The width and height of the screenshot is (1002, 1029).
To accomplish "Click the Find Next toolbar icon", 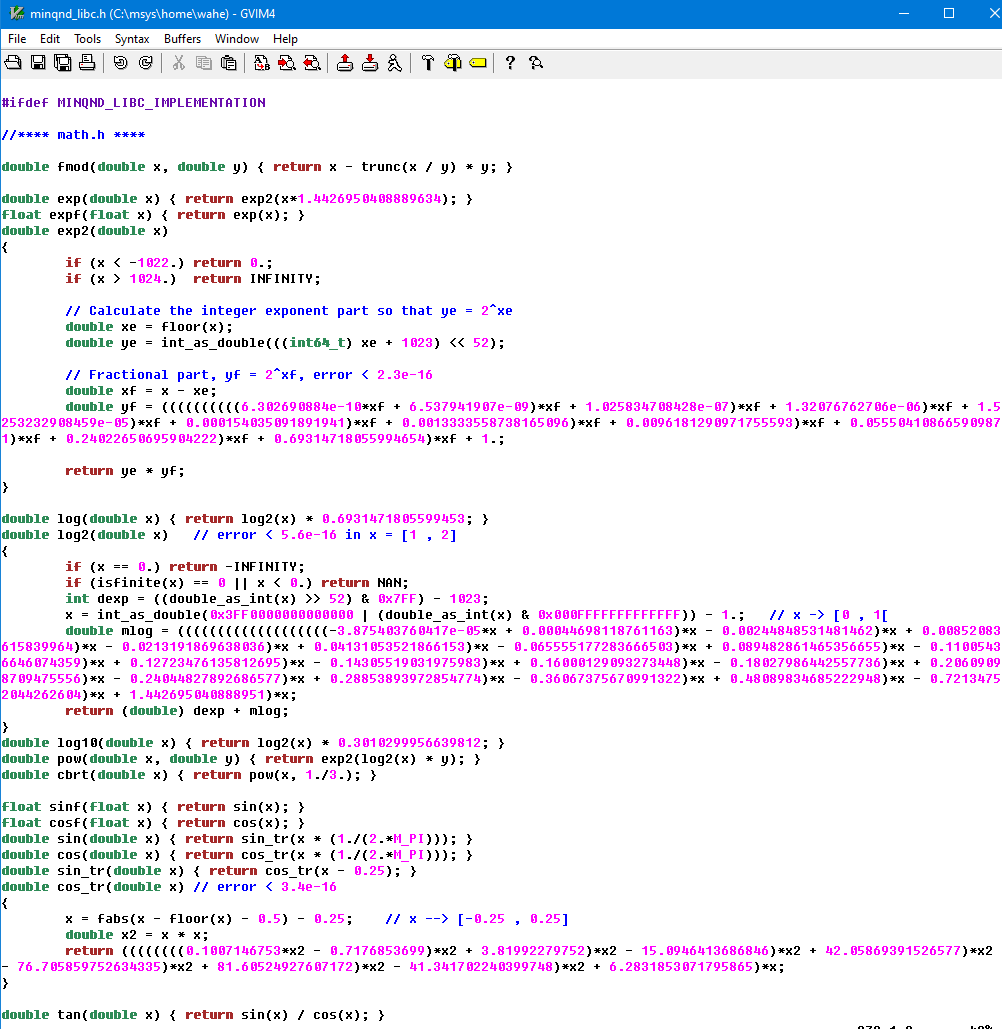I will (x=287, y=63).
